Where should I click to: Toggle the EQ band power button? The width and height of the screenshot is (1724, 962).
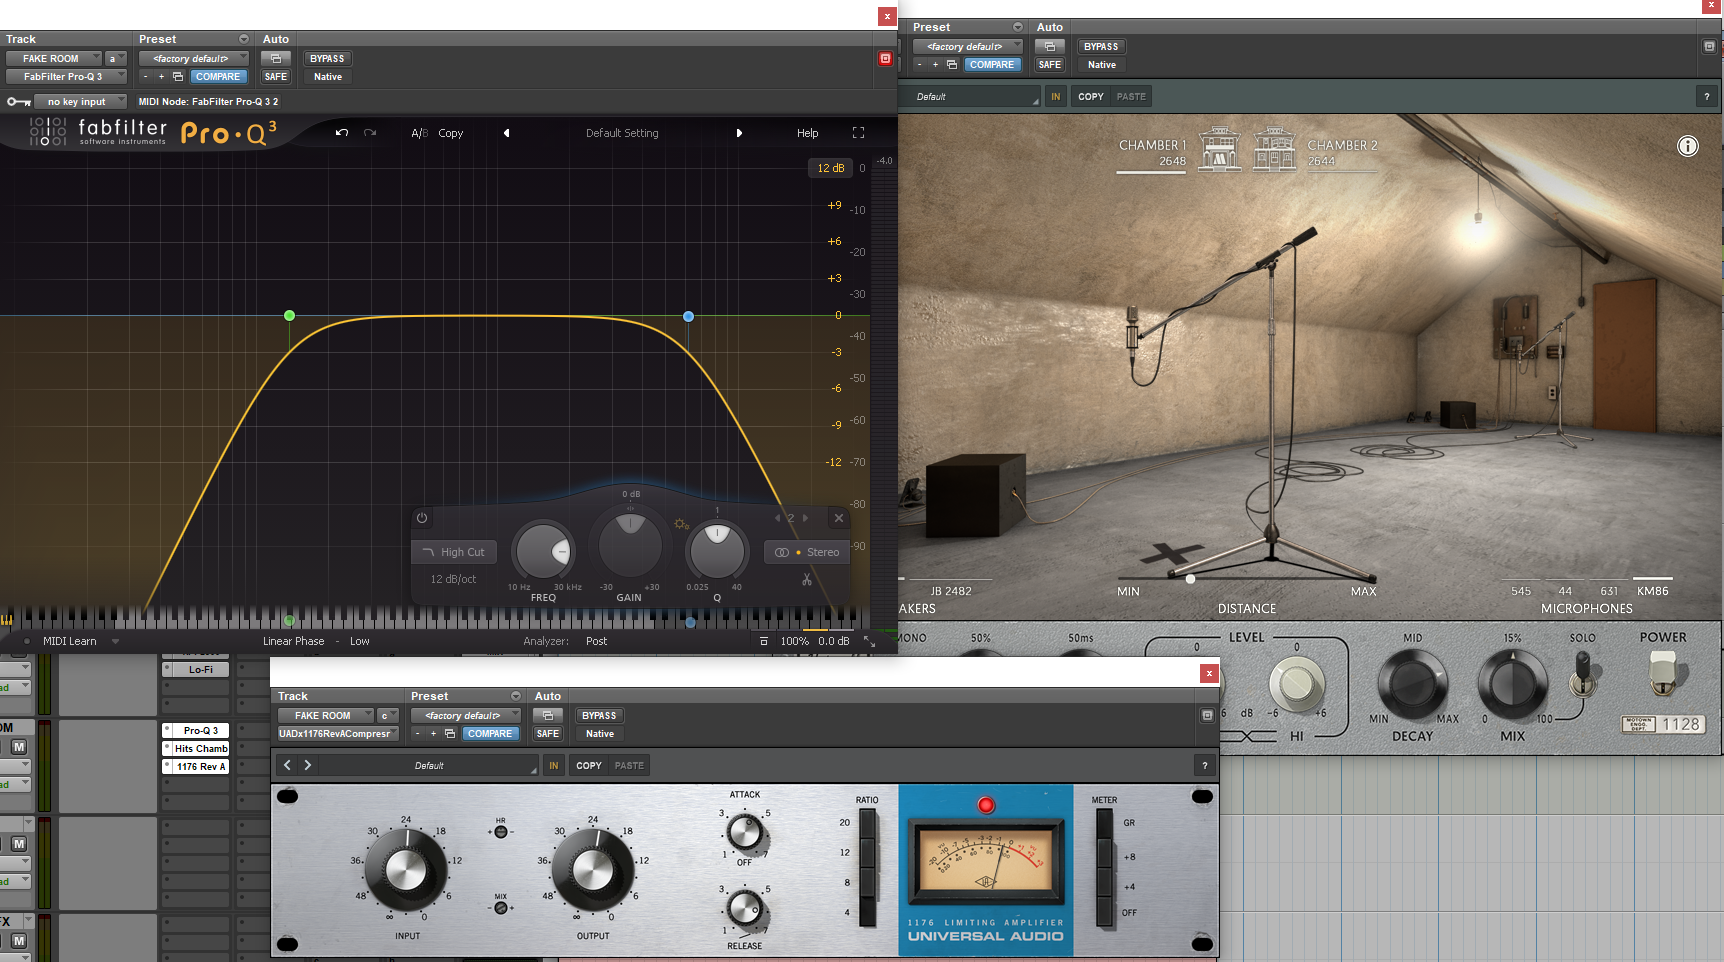tap(422, 518)
